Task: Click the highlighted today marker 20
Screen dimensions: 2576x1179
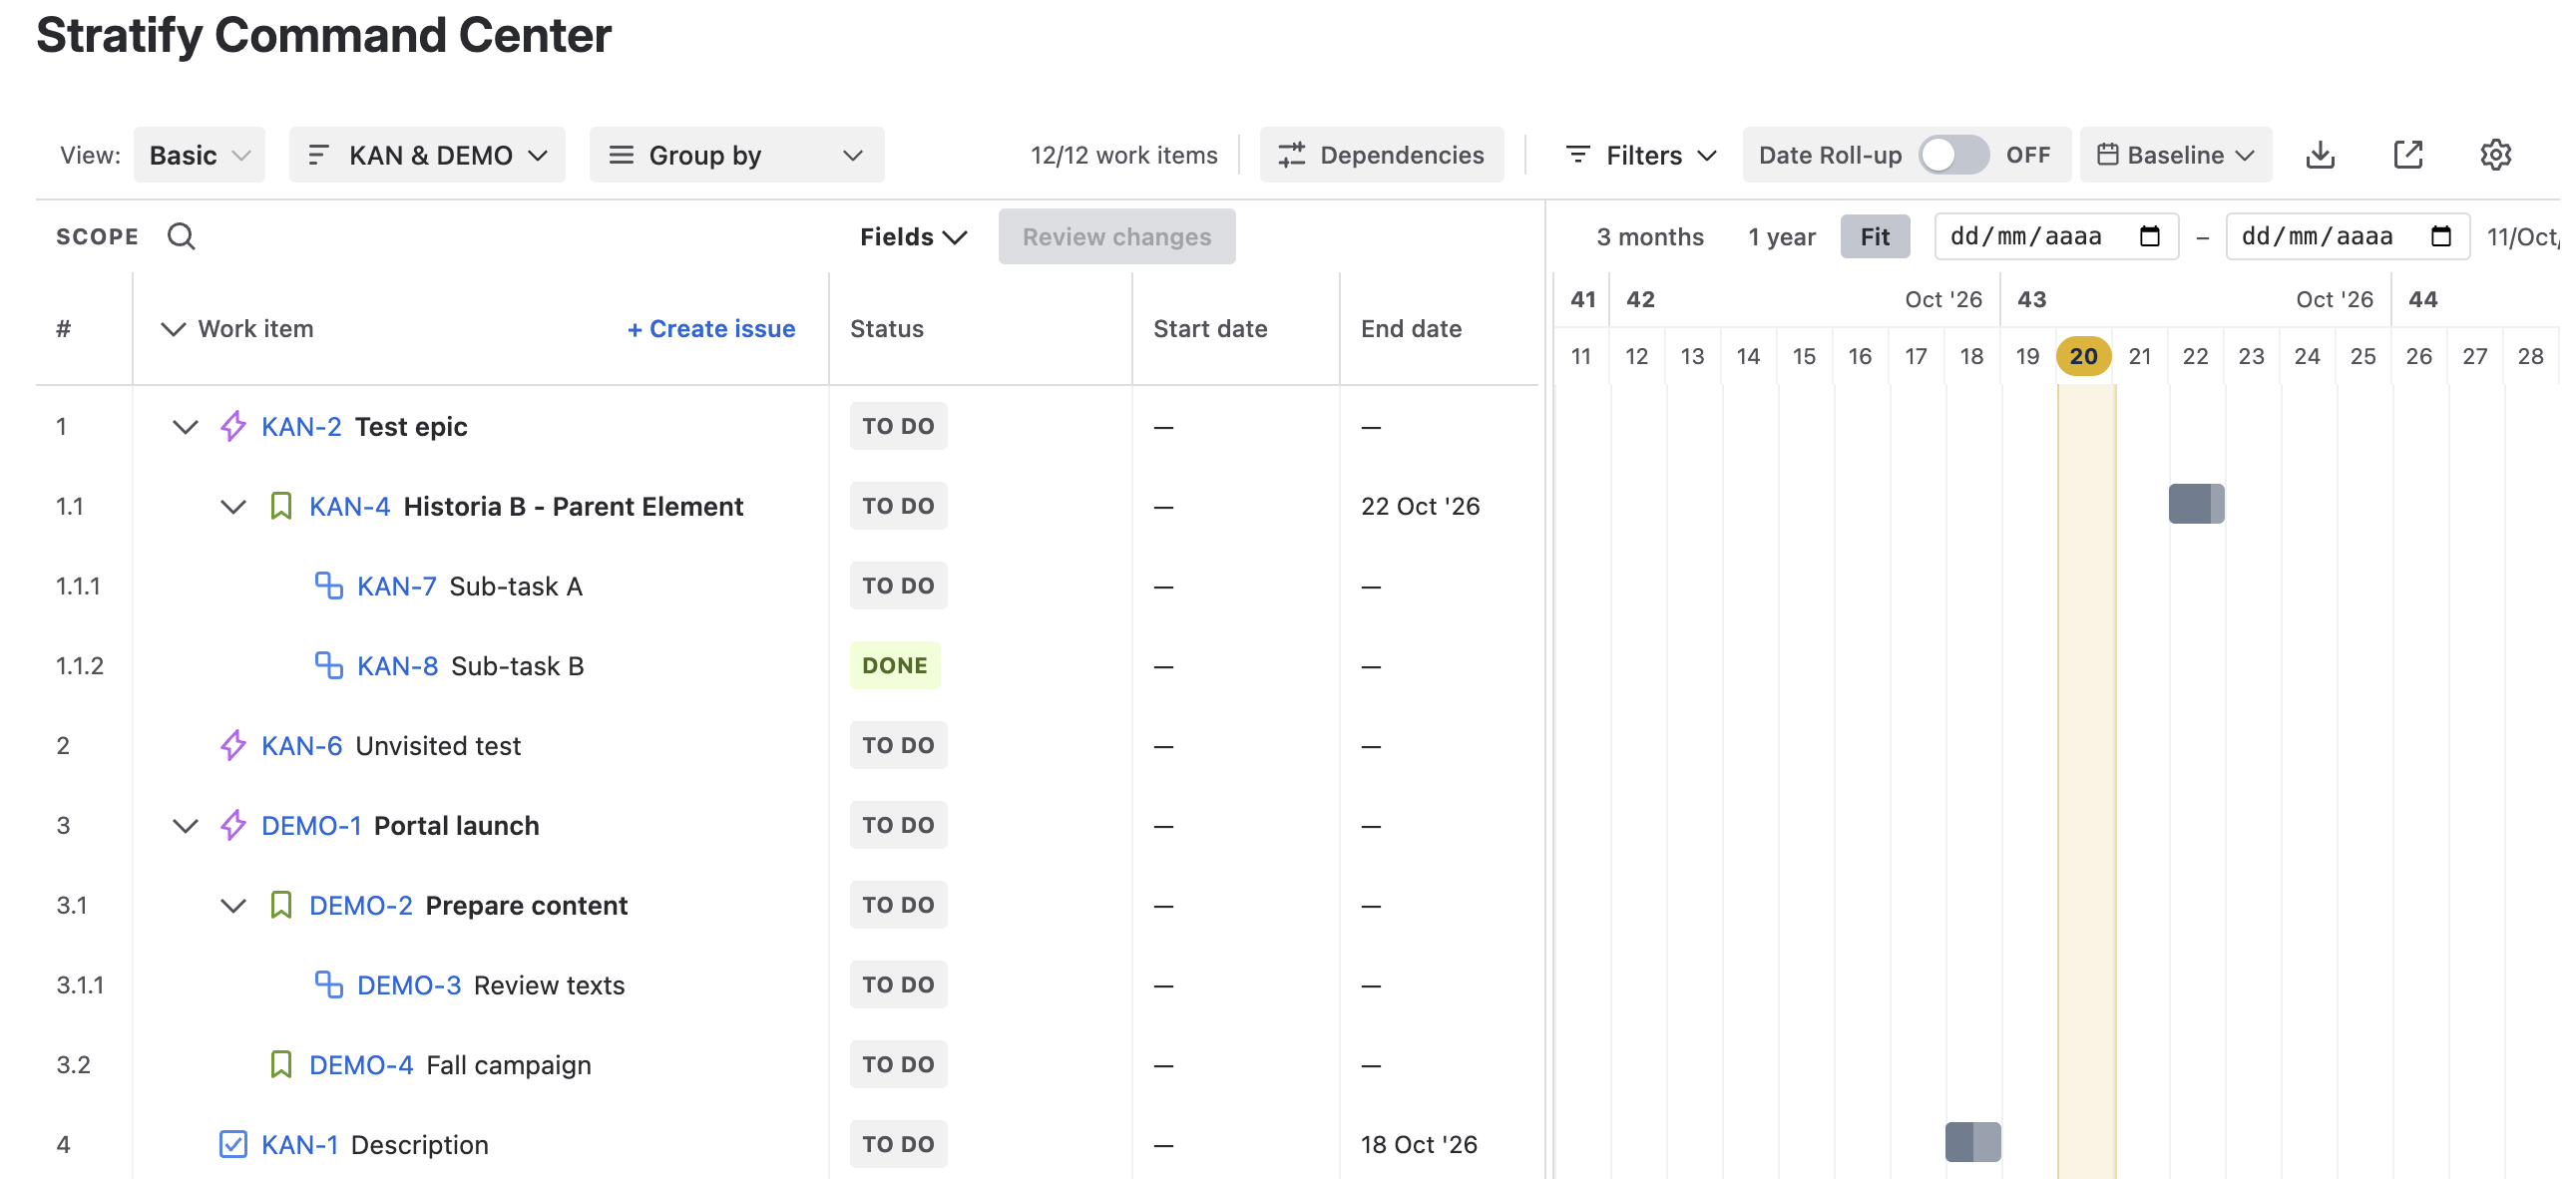Action: point(2083,356)
